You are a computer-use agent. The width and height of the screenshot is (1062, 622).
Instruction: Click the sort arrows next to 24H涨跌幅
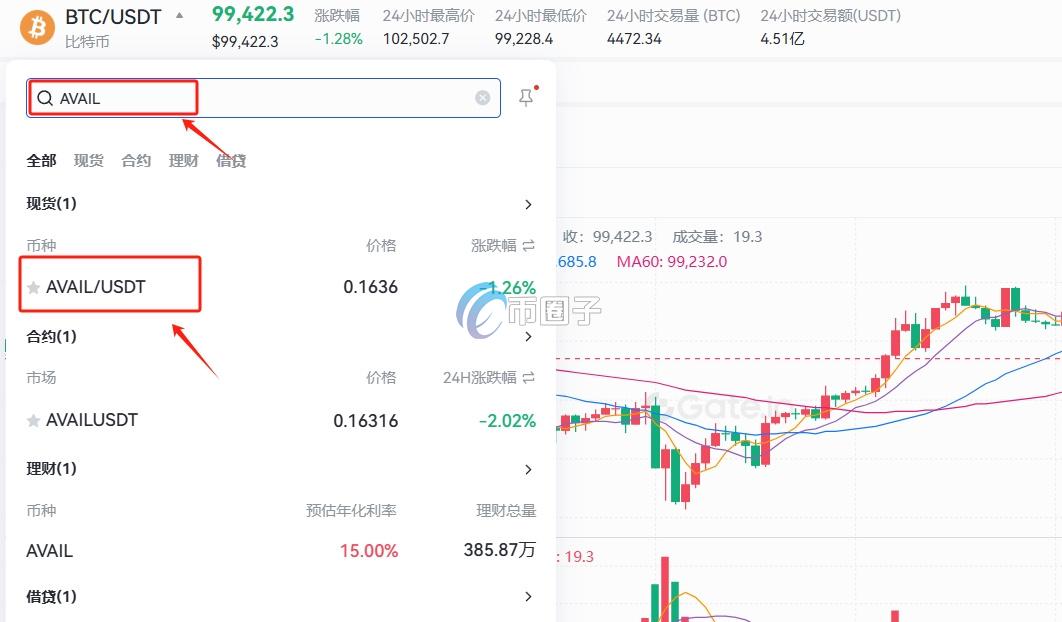coord(528,378)
